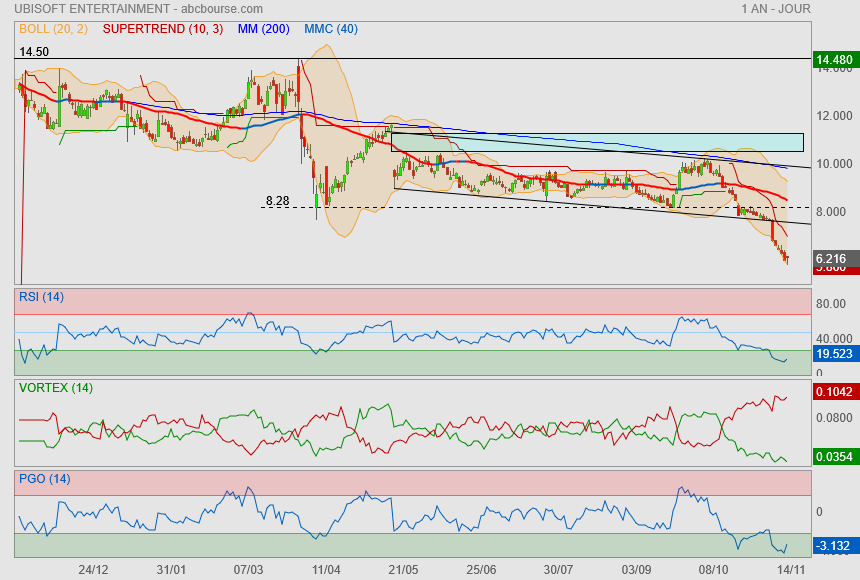Screen dimensions: 860x580
Task: Click the MM (200) indicator label
Action: point(263,29)
